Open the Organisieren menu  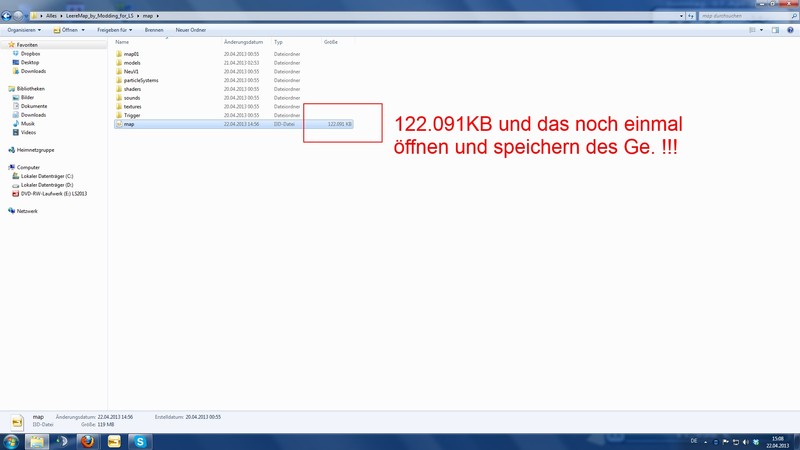[x=24, y=30]
